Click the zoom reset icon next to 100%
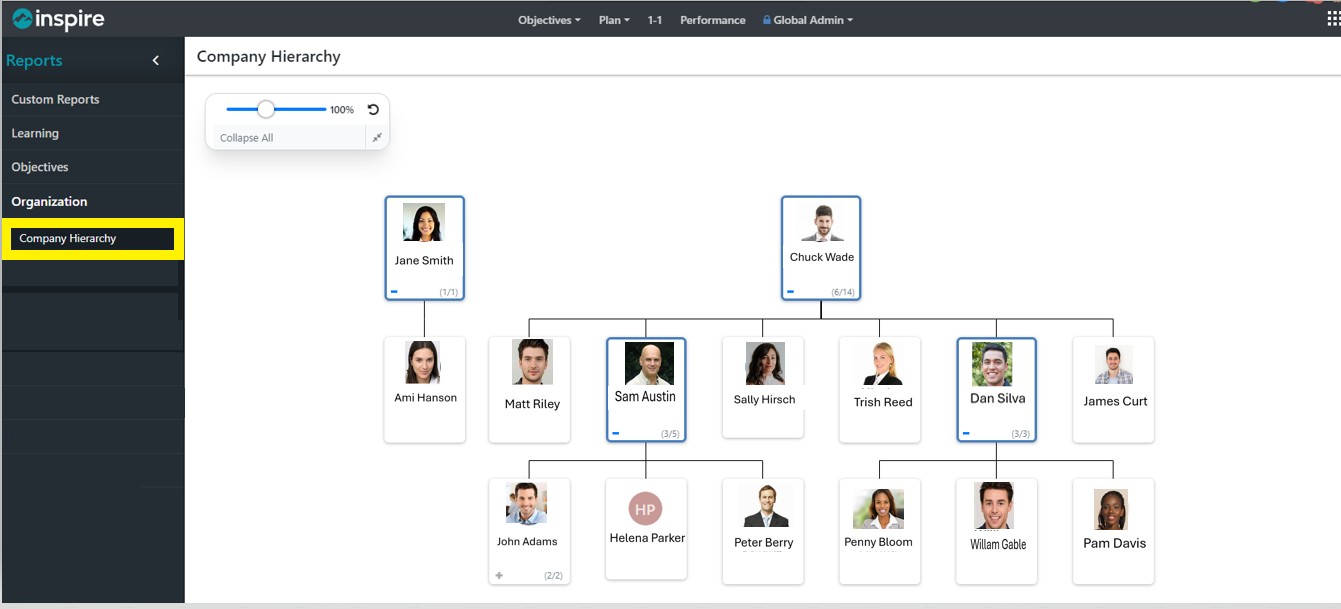 371,109
